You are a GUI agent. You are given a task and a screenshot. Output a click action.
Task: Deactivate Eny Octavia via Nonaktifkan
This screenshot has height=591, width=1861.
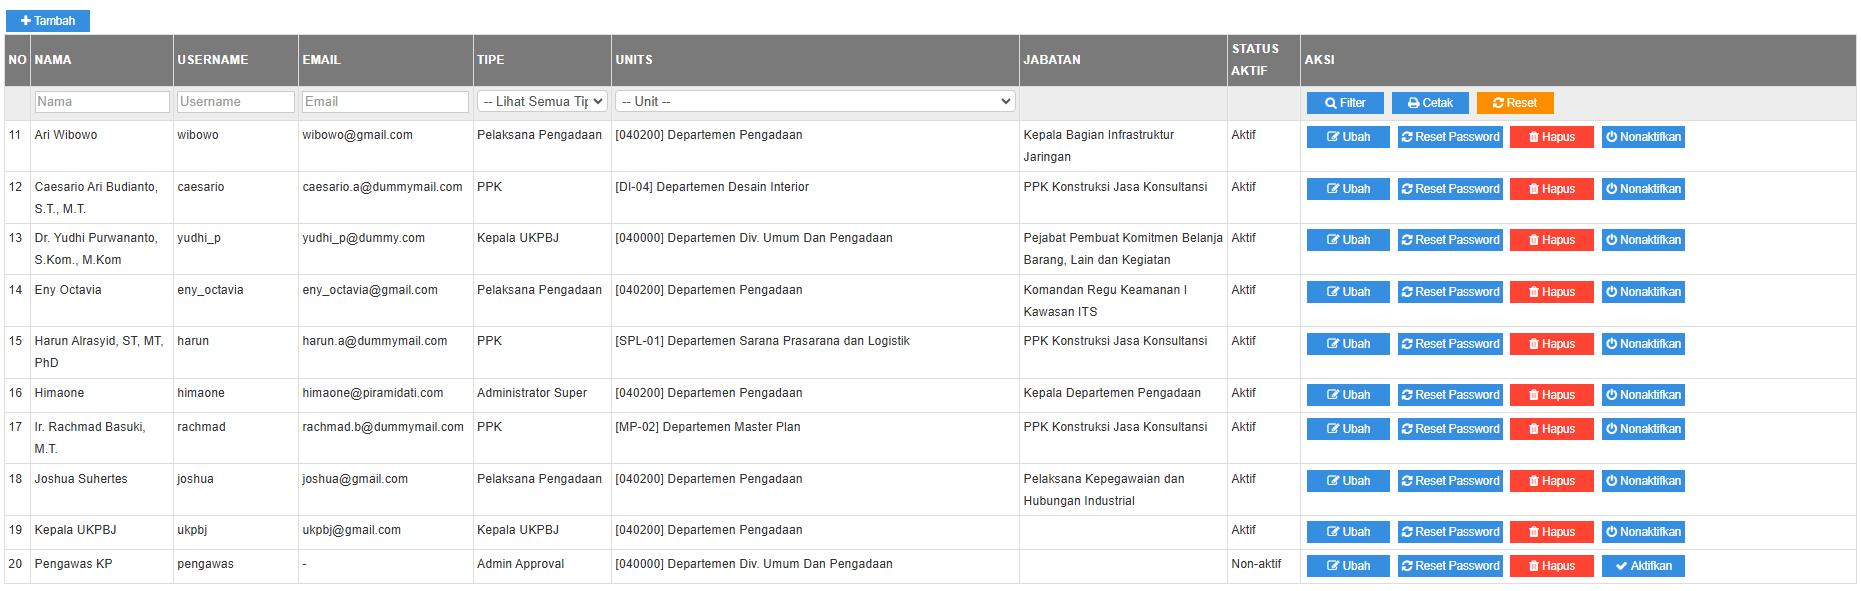[x=1643, y=292]
